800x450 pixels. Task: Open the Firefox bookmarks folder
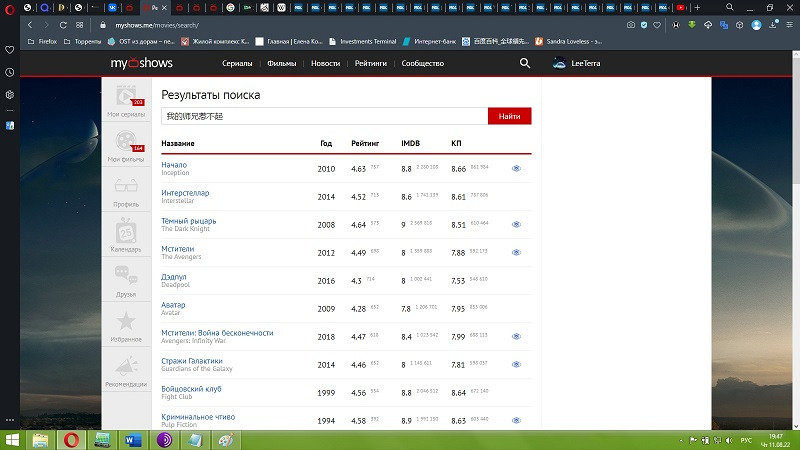(x=42, y=41)
